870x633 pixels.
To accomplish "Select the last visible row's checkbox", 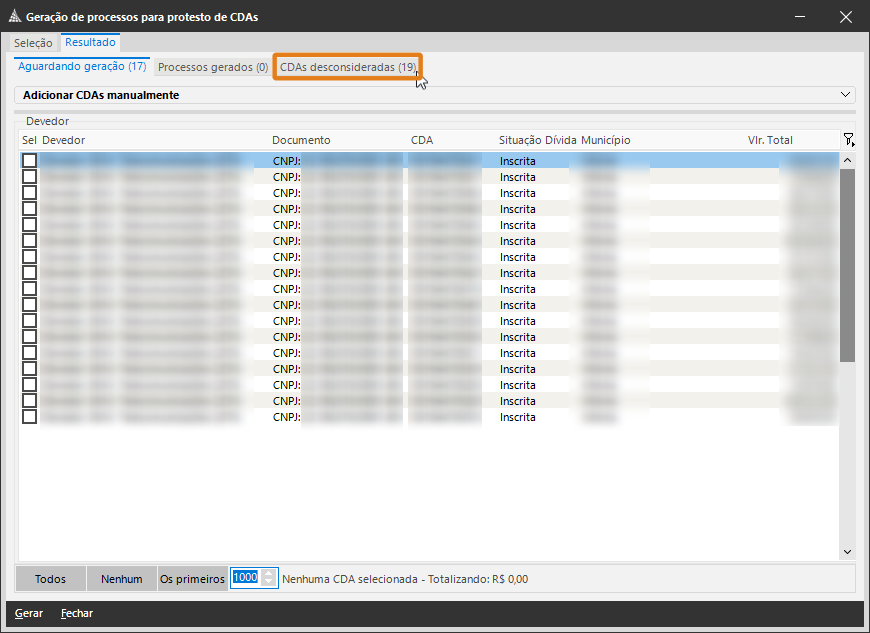I will pos(30,417).
